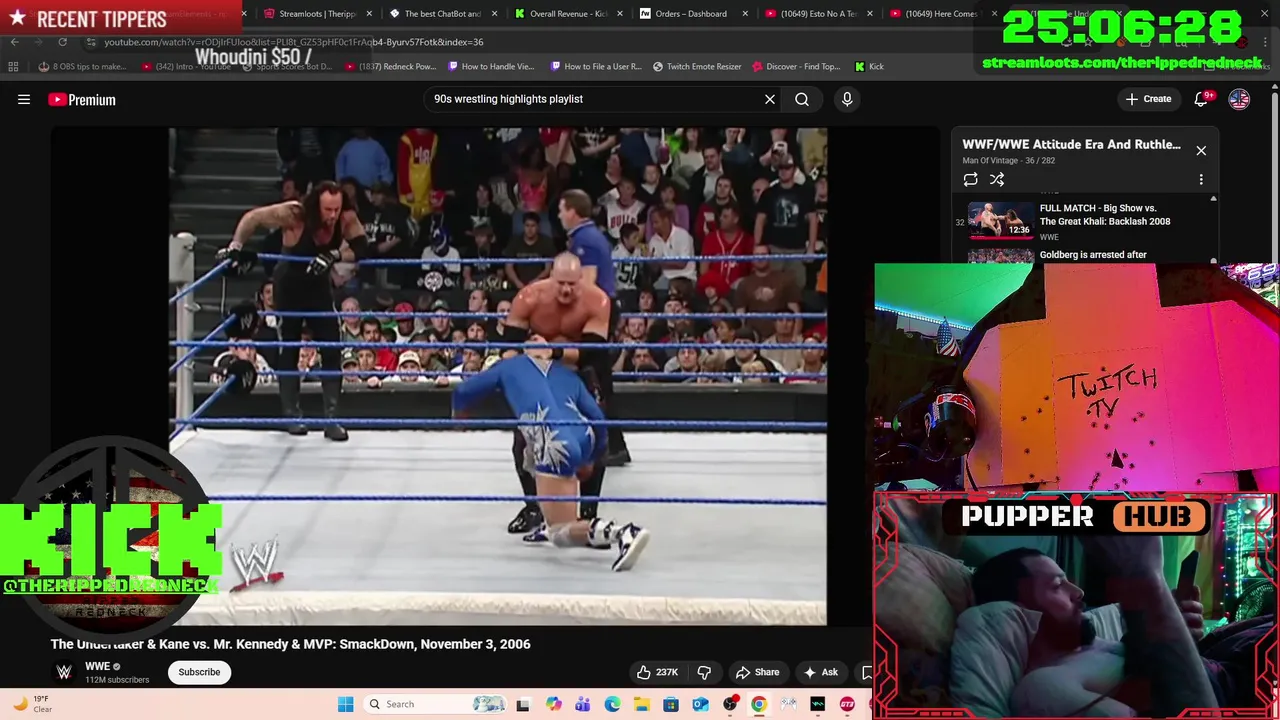Open YouTube notifications bell

(x=1202, y=99)
